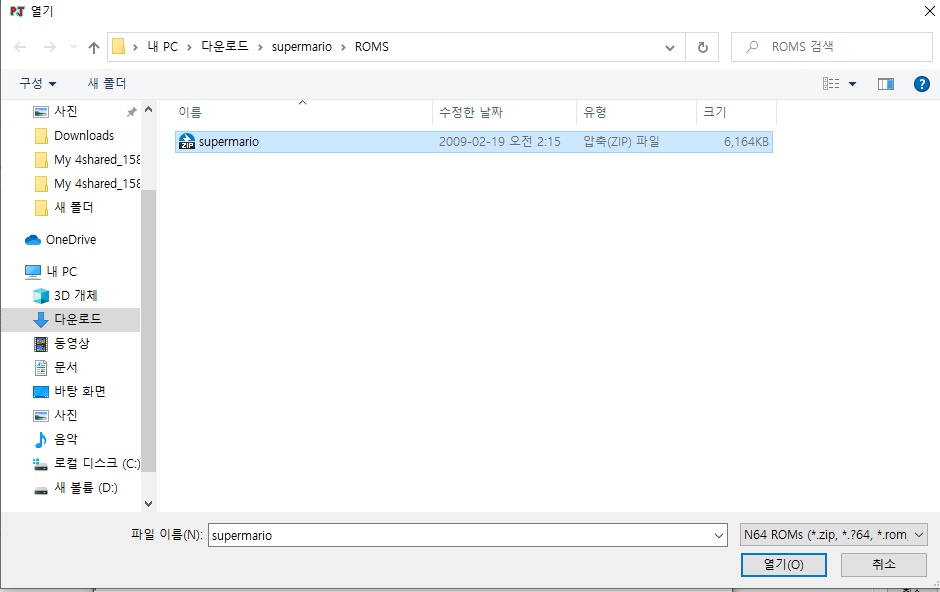The image size is (940, 592).
Task: Click the pin icon next to 사진
Action: (131, 112)
